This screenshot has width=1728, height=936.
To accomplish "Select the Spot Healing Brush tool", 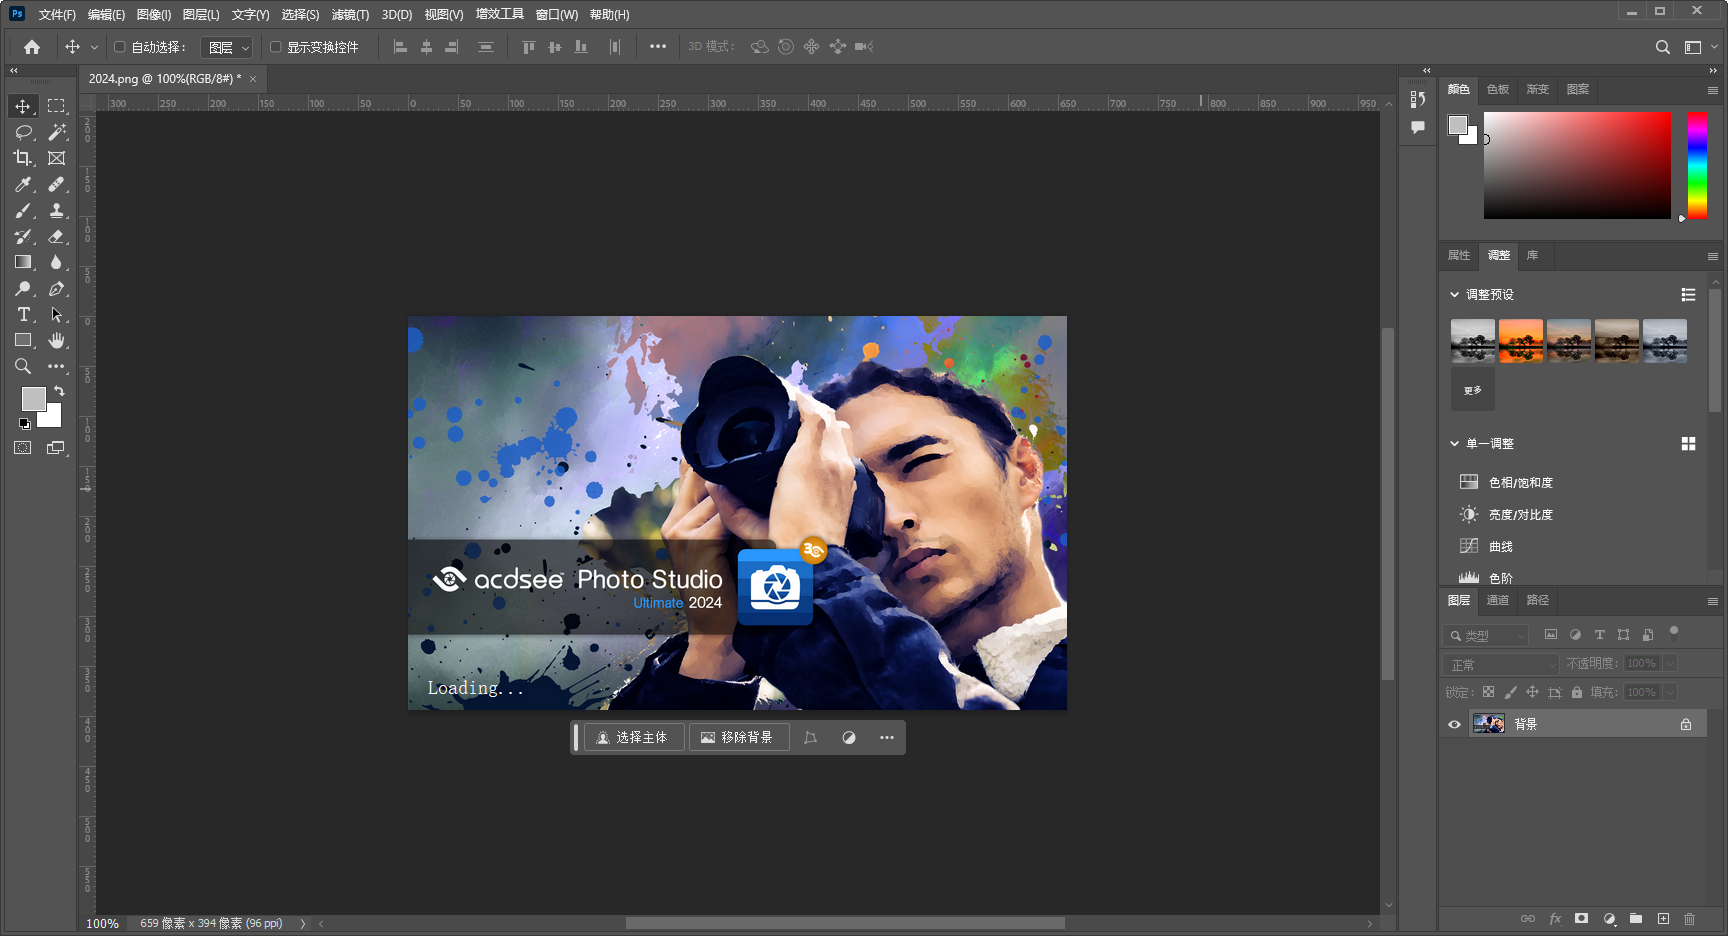I will [x=56, y=184].
